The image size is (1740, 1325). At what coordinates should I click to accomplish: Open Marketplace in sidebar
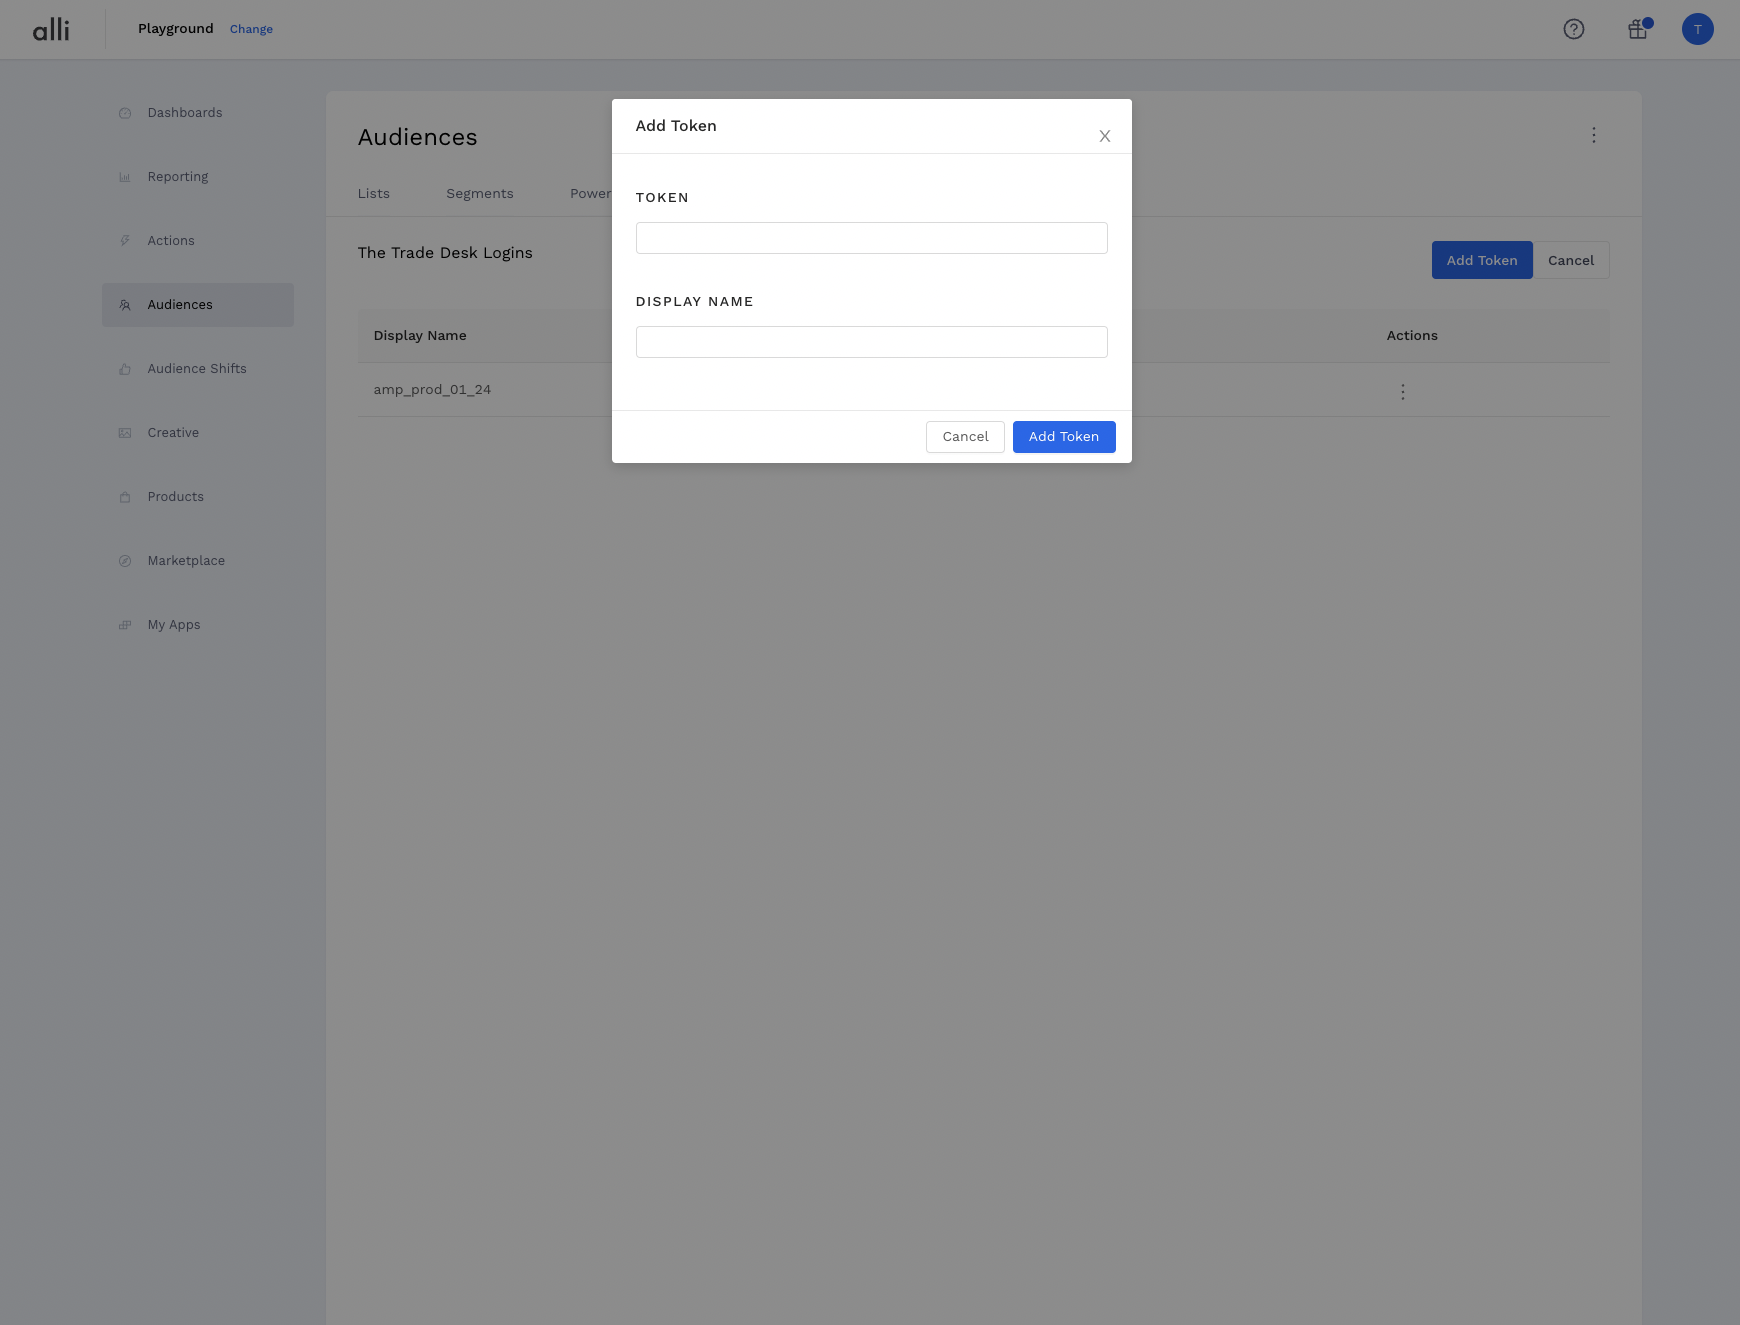click(x=186, y=561)
